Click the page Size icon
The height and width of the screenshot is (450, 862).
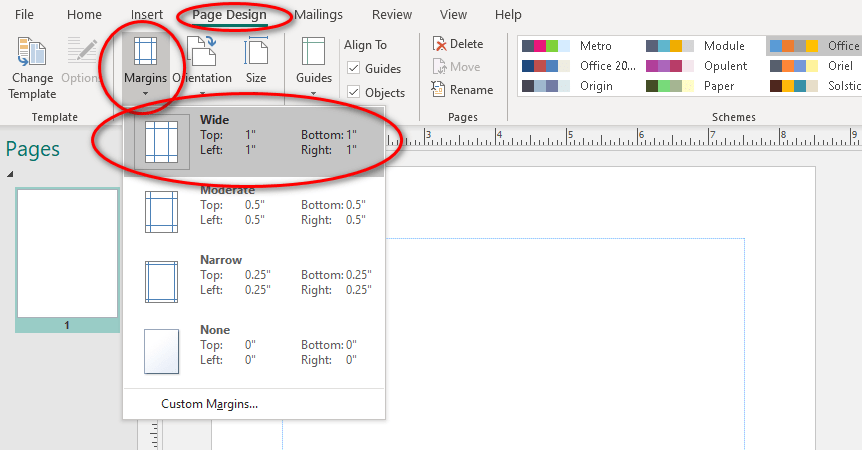pos(256,54)
